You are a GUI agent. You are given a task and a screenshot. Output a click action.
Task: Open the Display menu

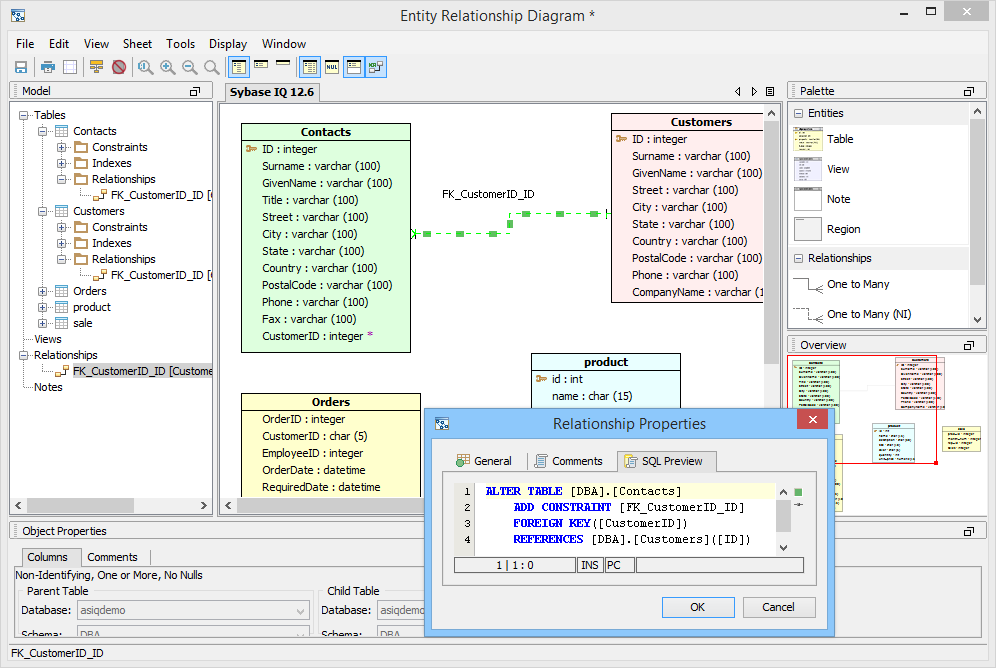pyautogui.click(x=228, y=44)
